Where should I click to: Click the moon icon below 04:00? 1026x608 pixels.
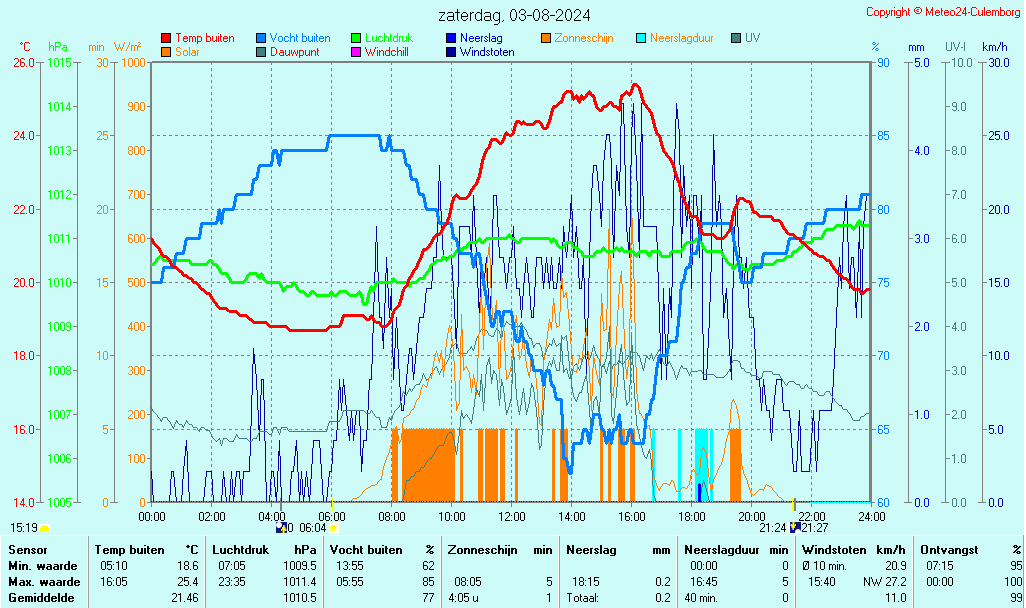coord(281,528)
